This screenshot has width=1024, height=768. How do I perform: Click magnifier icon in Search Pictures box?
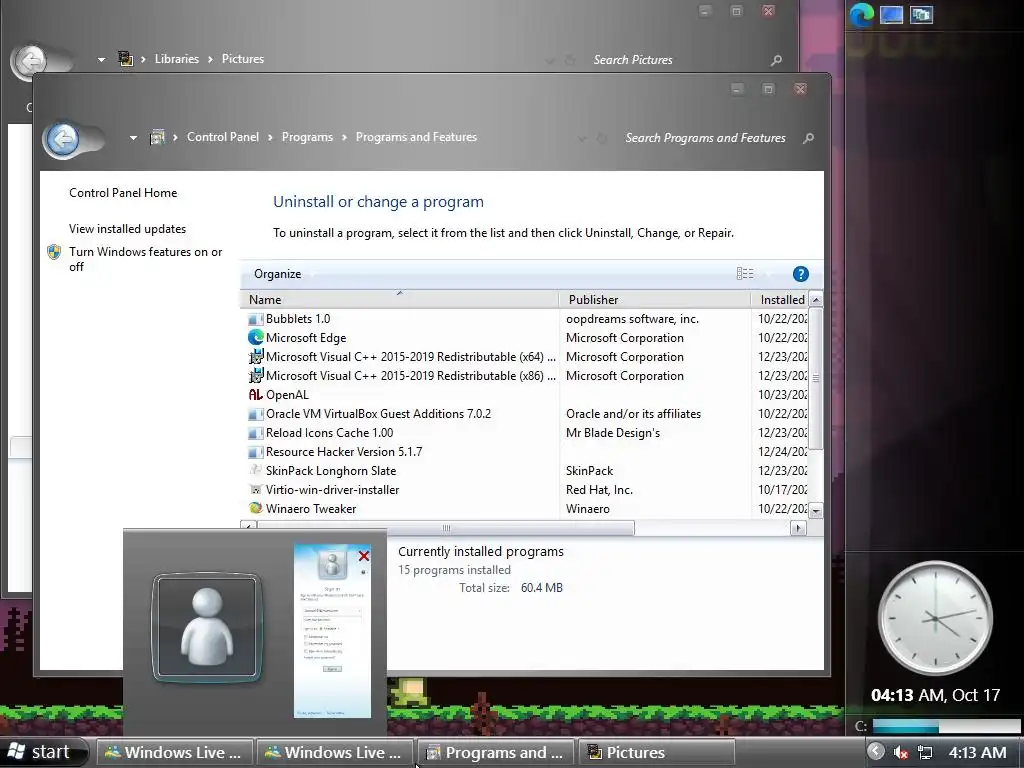click(776, 60)
